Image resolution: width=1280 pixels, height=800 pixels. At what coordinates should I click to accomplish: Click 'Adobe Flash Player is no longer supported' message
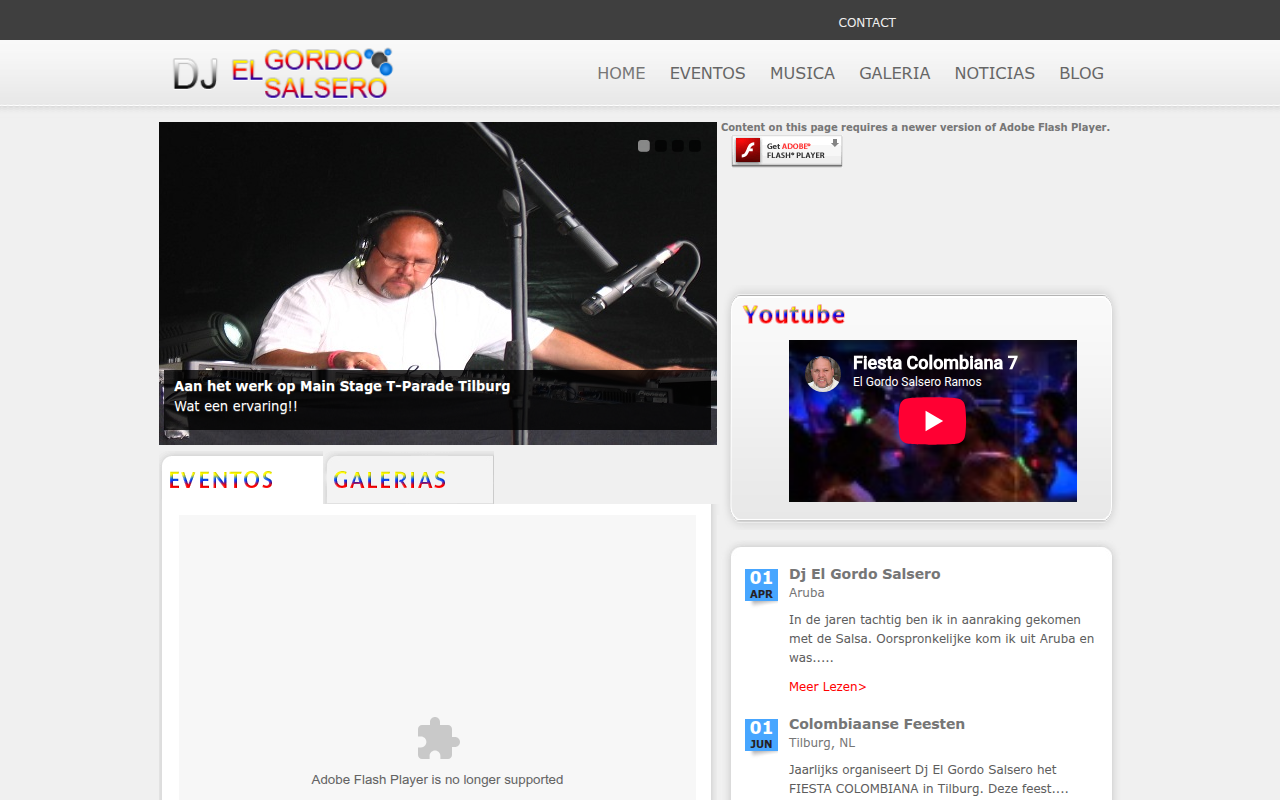(x=437, y=780)
